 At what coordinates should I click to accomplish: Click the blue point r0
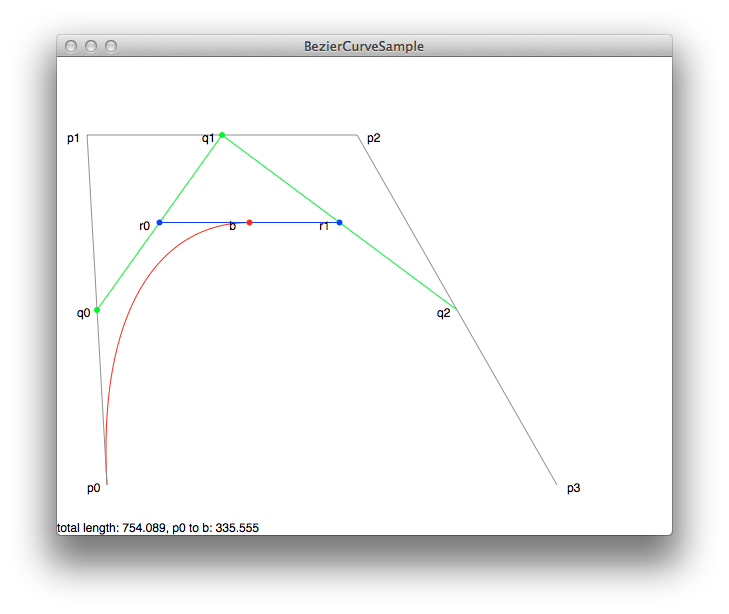pos(159,223)
